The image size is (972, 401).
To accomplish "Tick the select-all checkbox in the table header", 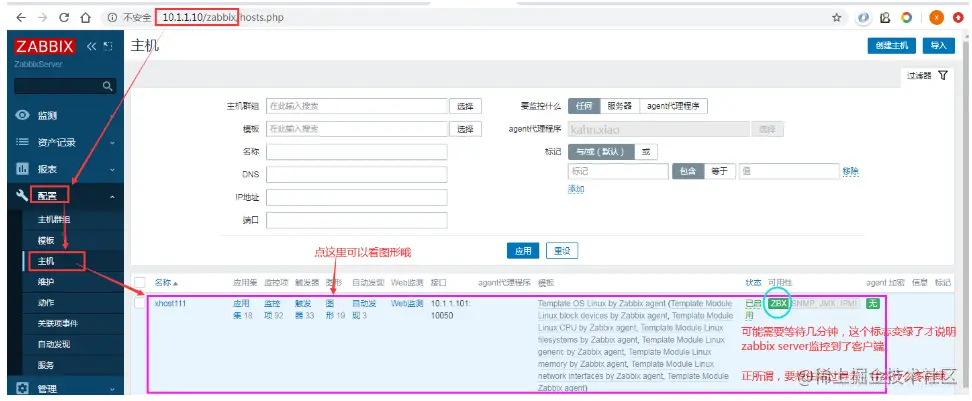I will coord(140,282).
